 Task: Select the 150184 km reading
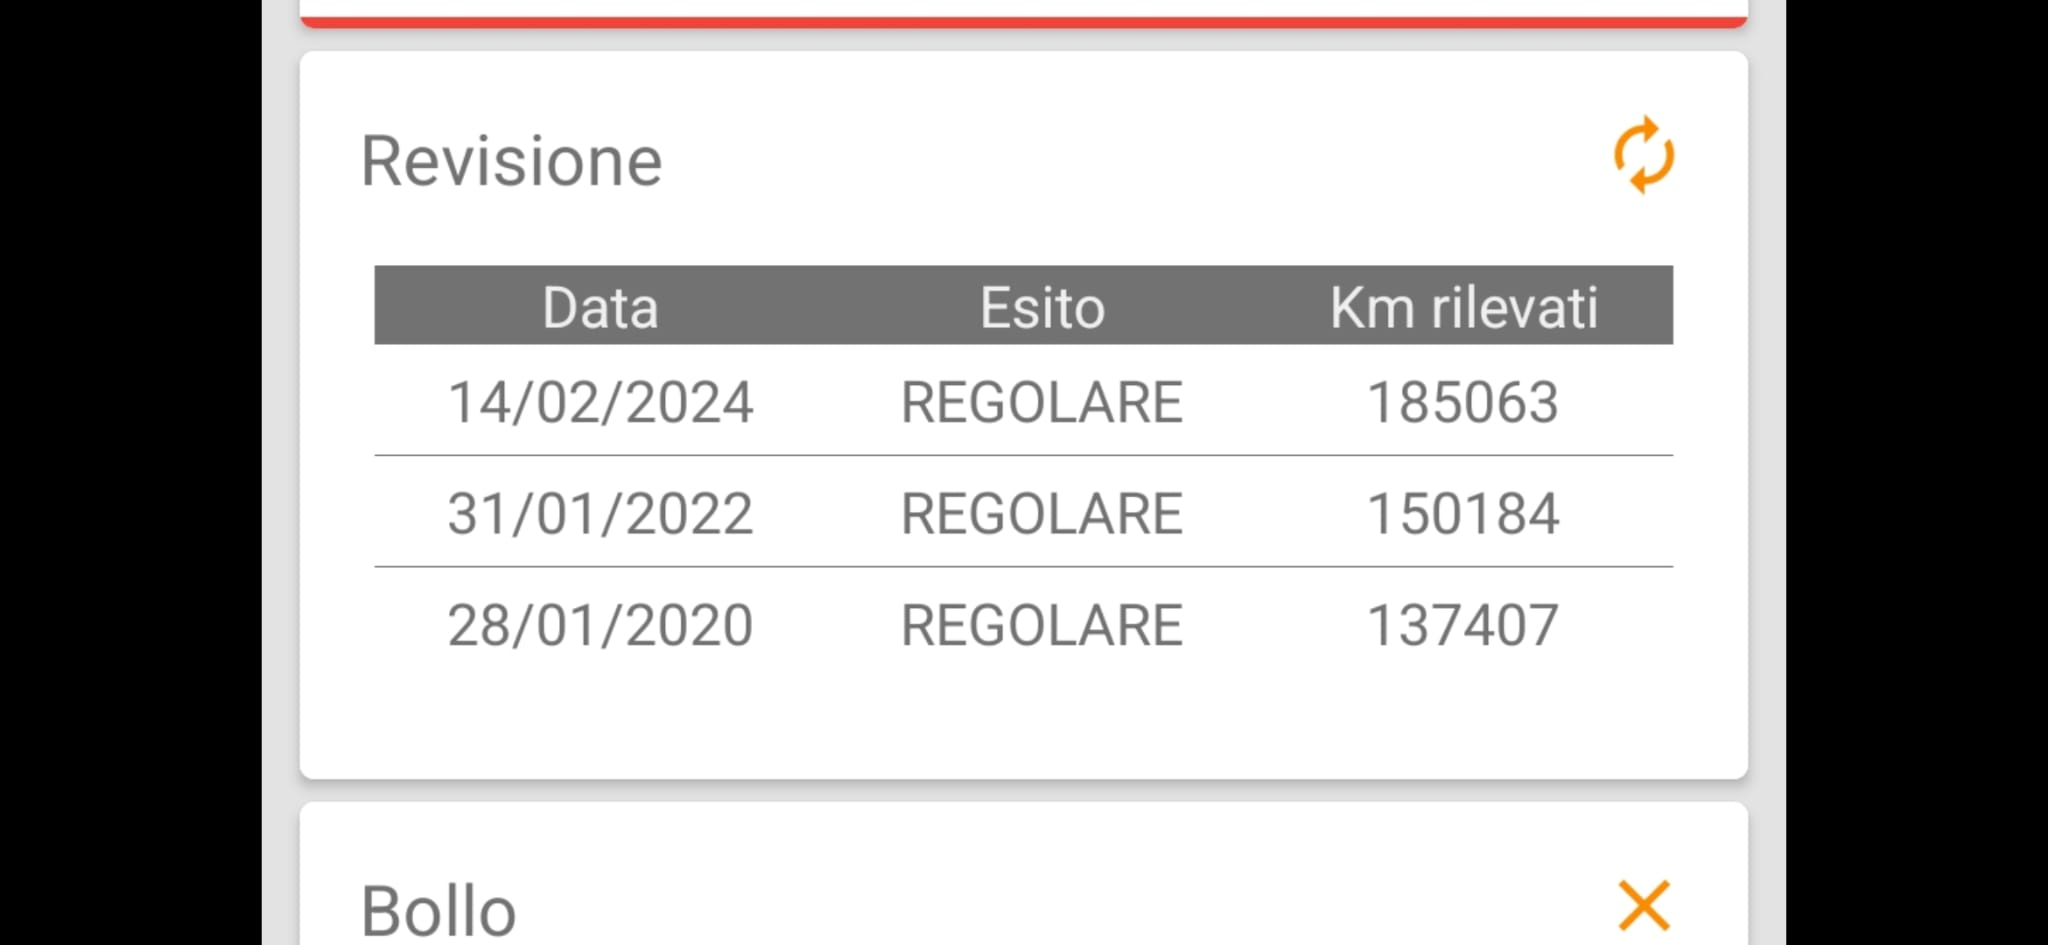(1463, 513)
